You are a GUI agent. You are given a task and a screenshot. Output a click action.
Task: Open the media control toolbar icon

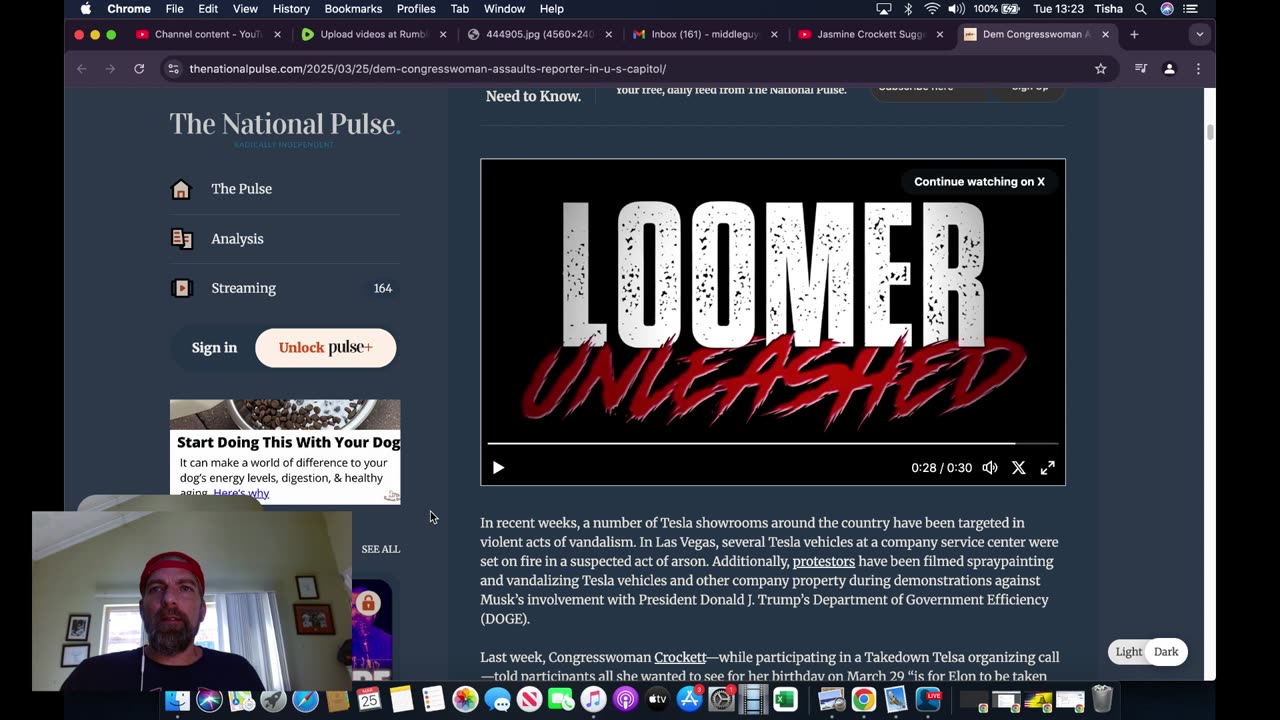click(1141, 69)
